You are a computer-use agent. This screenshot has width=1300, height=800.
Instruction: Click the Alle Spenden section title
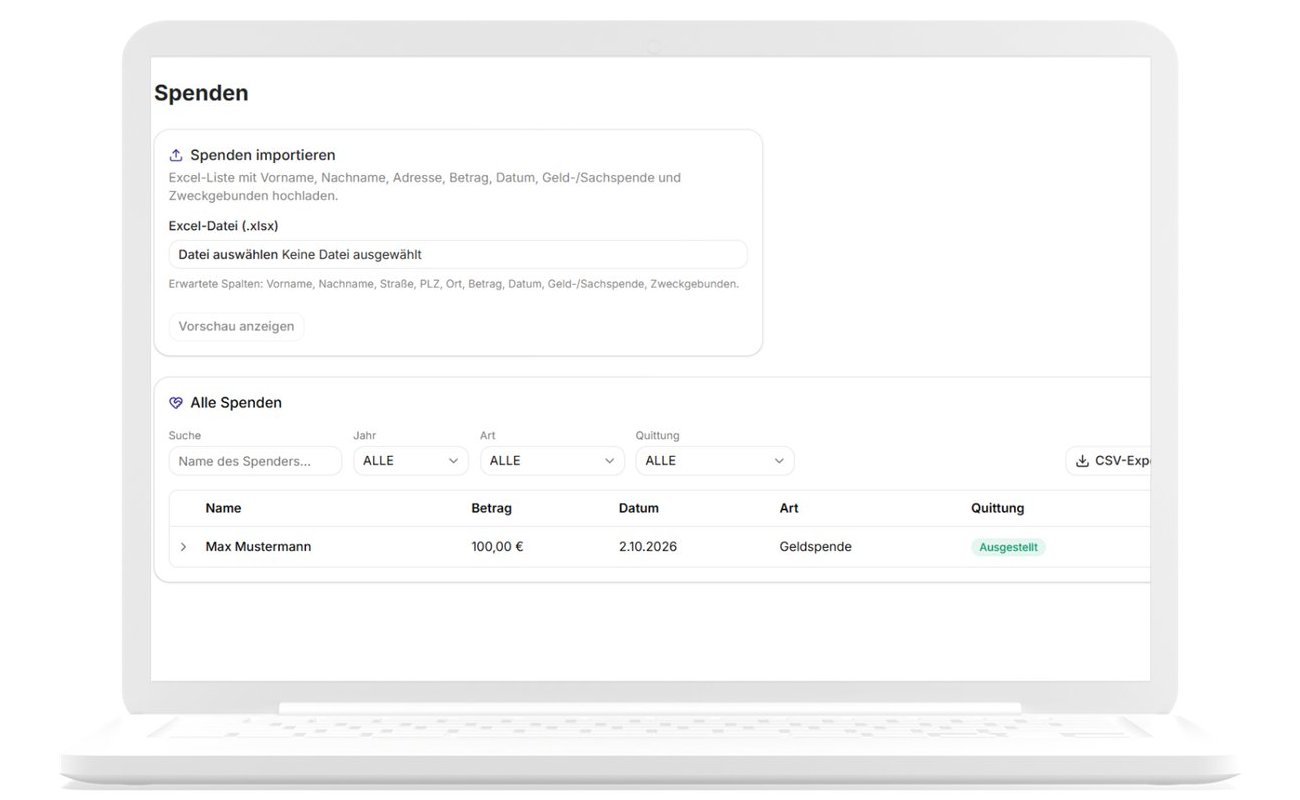[x=236, y=403]
